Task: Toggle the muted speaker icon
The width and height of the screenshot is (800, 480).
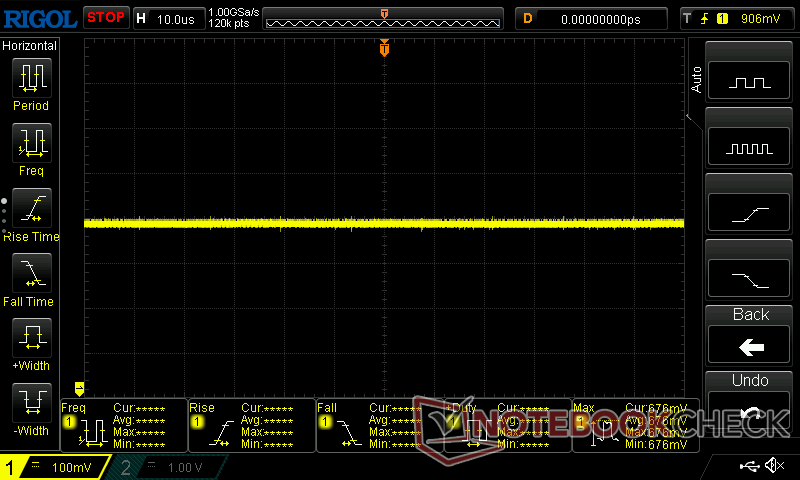Action: [x=774, y=465]
